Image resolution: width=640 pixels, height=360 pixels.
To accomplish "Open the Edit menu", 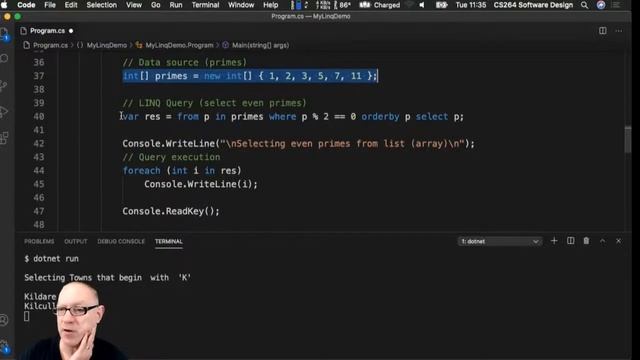I will click(71, 5).
